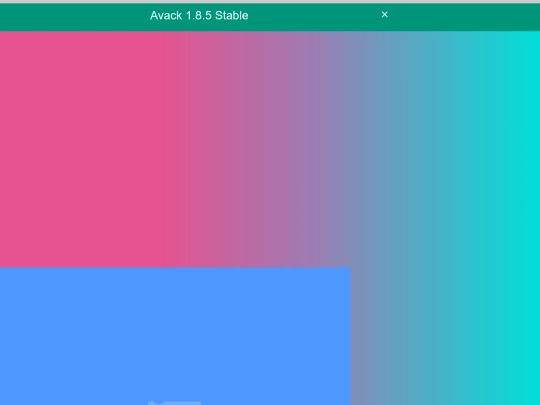Image resolution: width=540 pixels, height=405 pixels.
Task: Click the "Avack 1.8.5 Stable" title text
Action: pos(199,15)
